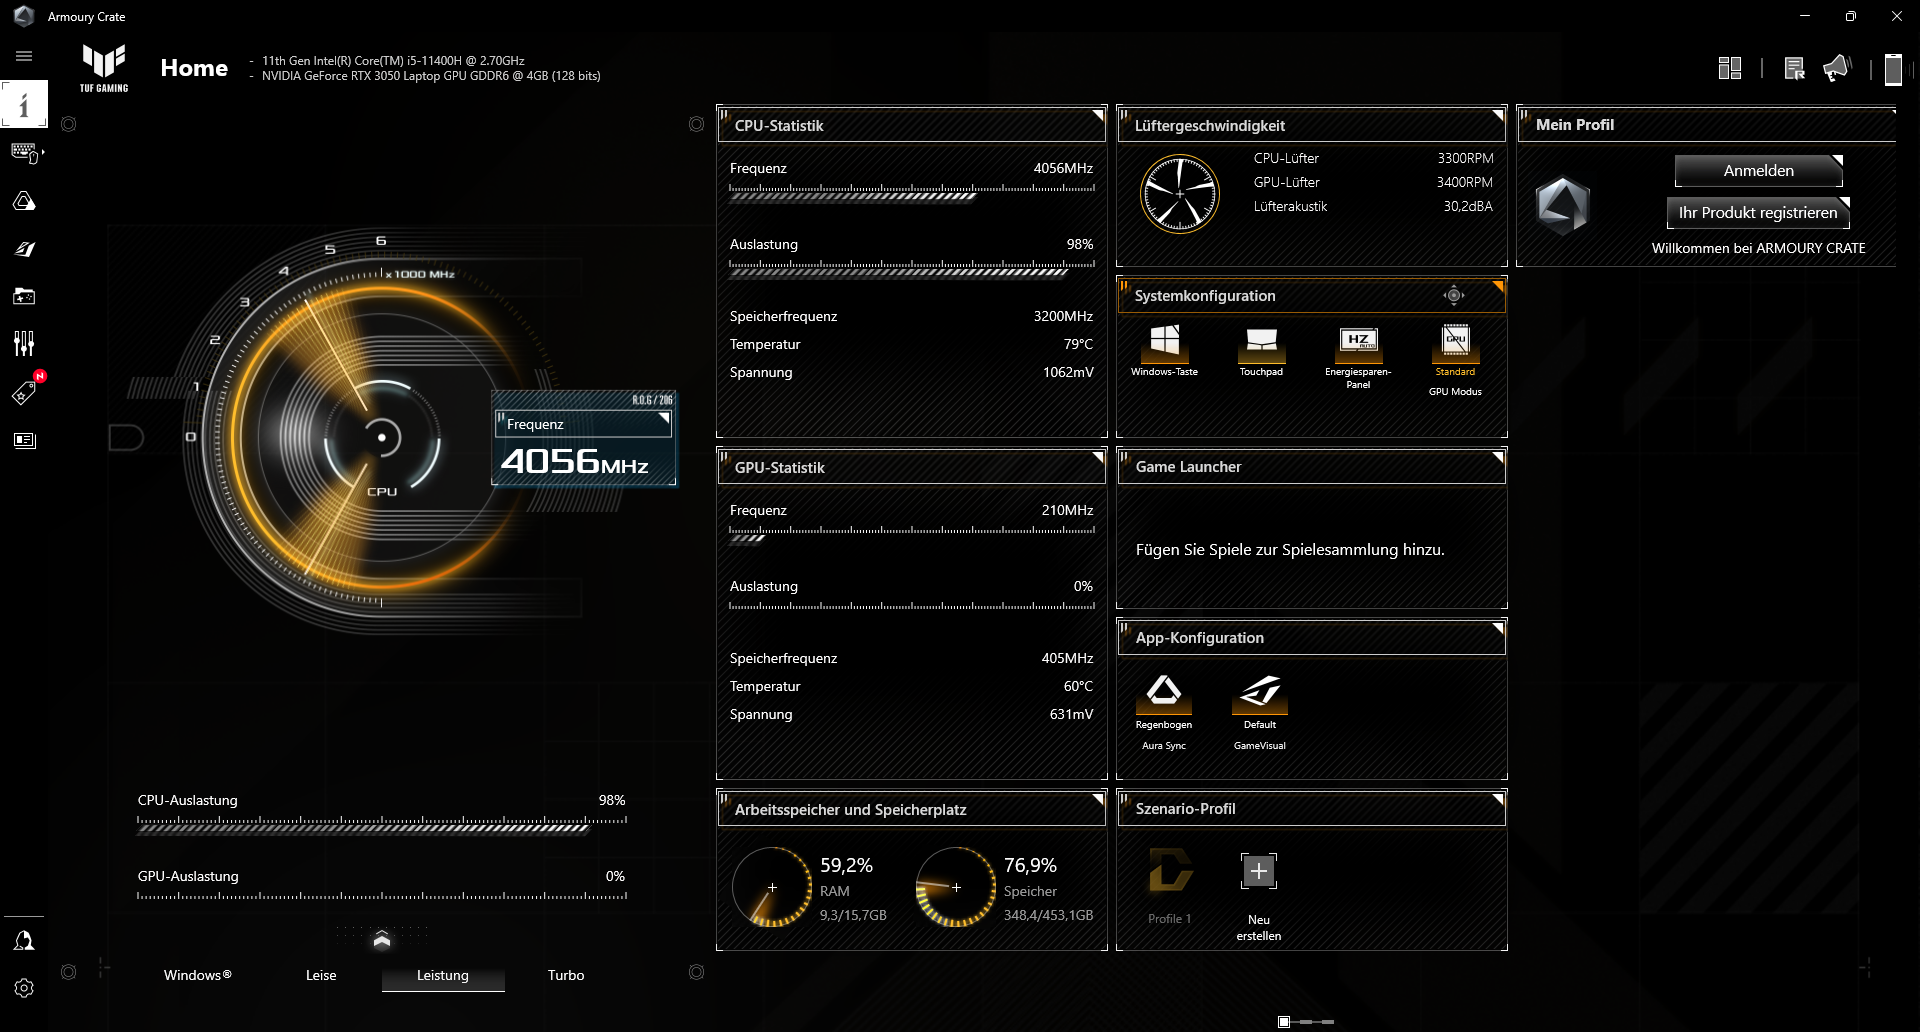Create new scenario profile with plus icon
Viewport: 1920px width, 1032px height.
click(x=1259, y=871)
